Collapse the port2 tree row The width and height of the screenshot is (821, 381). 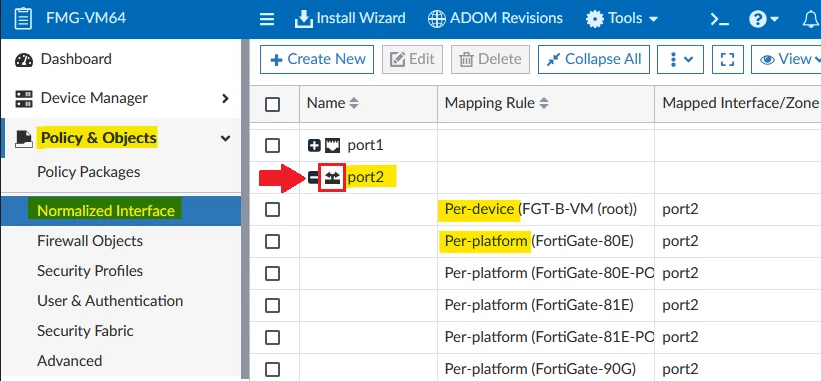tap(314, 178)
